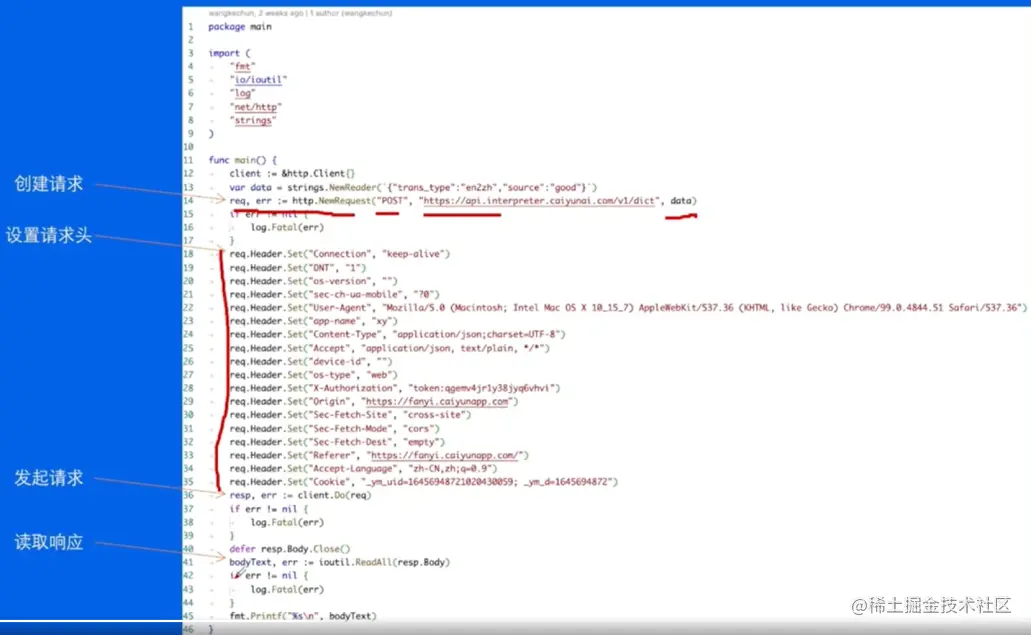Click the "Accept-Language" header line

363,469
